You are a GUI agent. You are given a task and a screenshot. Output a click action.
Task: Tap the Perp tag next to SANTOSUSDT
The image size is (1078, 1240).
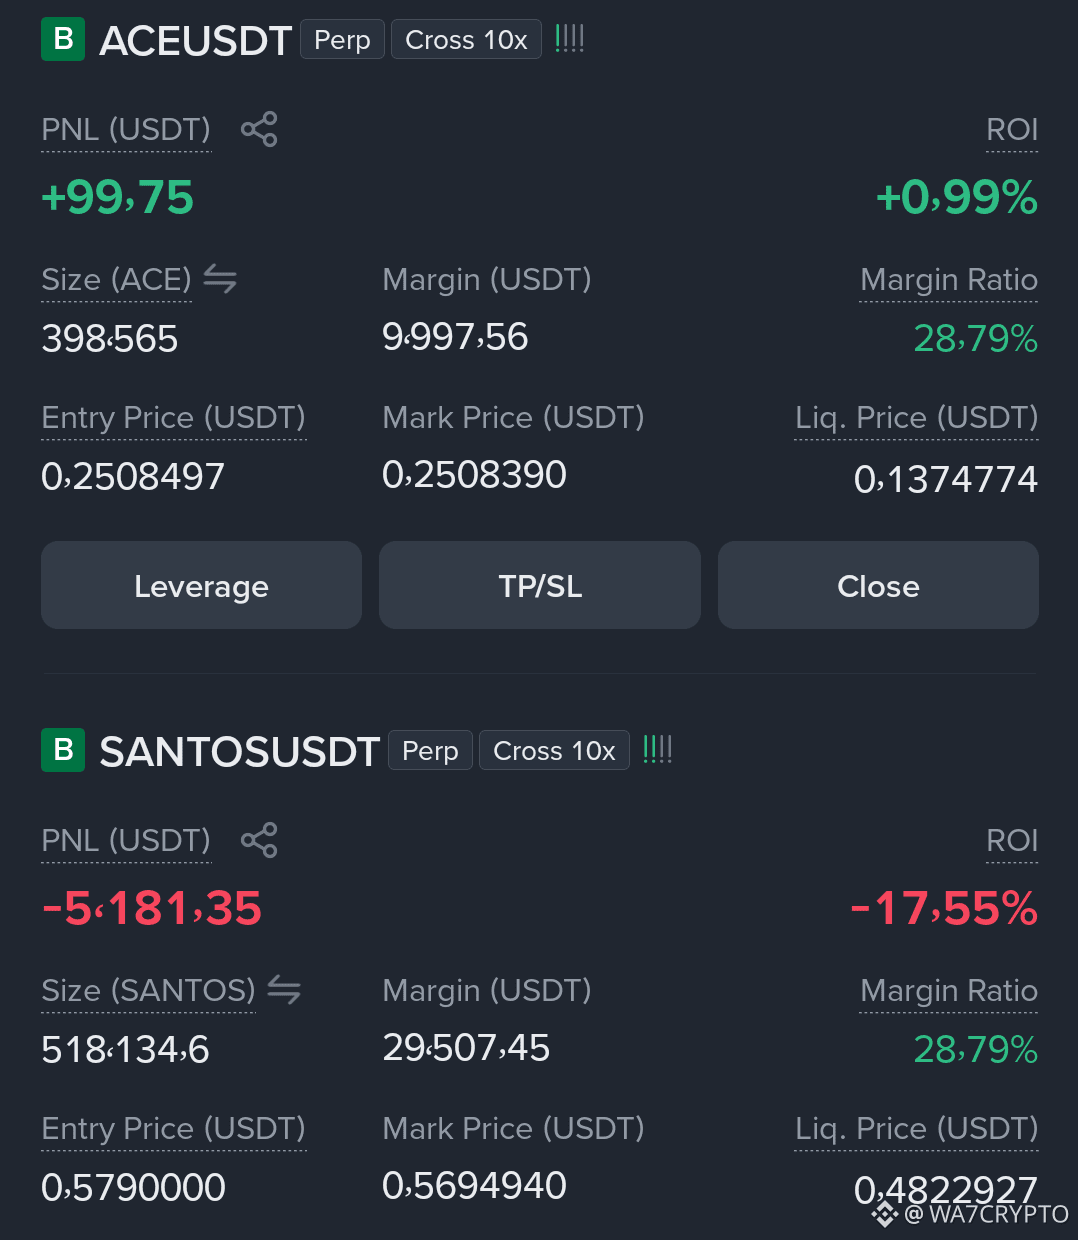click(x=430, y=751)
